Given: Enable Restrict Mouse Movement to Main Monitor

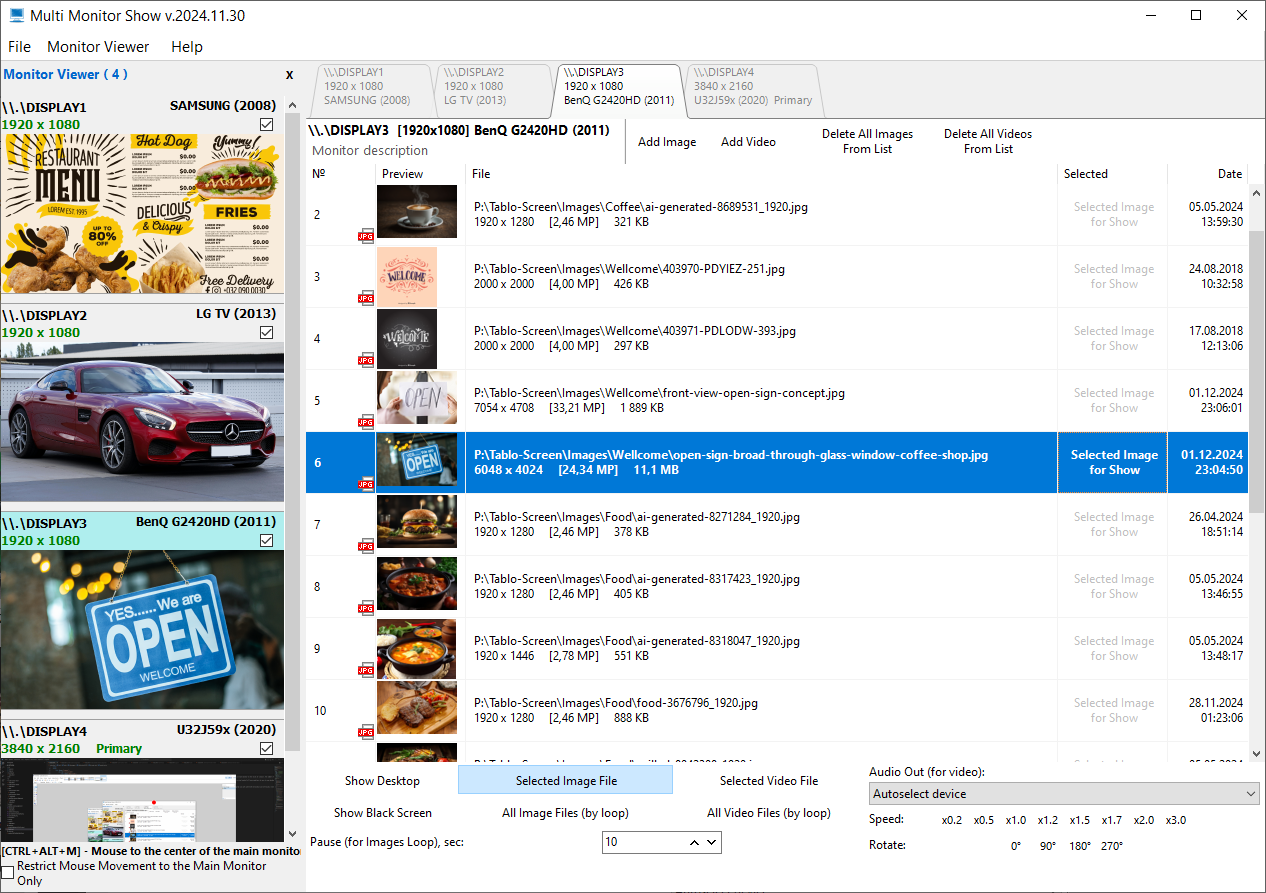Looking at the screenshot, I should [x=8, y=873].
